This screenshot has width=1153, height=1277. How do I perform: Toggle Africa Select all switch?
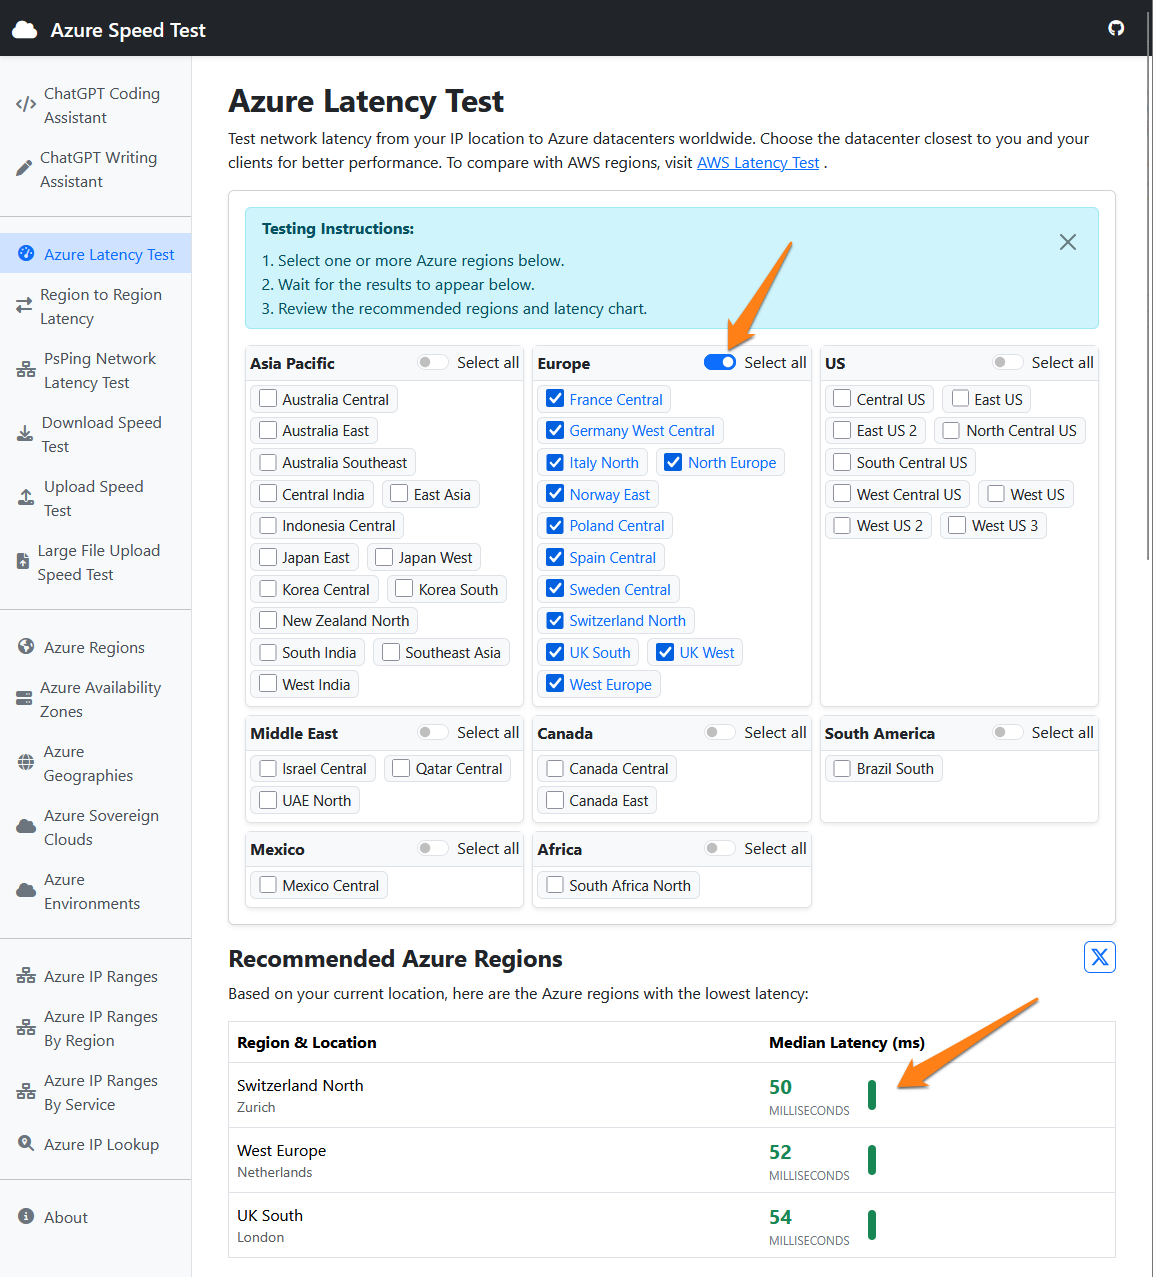pos(720,848)
